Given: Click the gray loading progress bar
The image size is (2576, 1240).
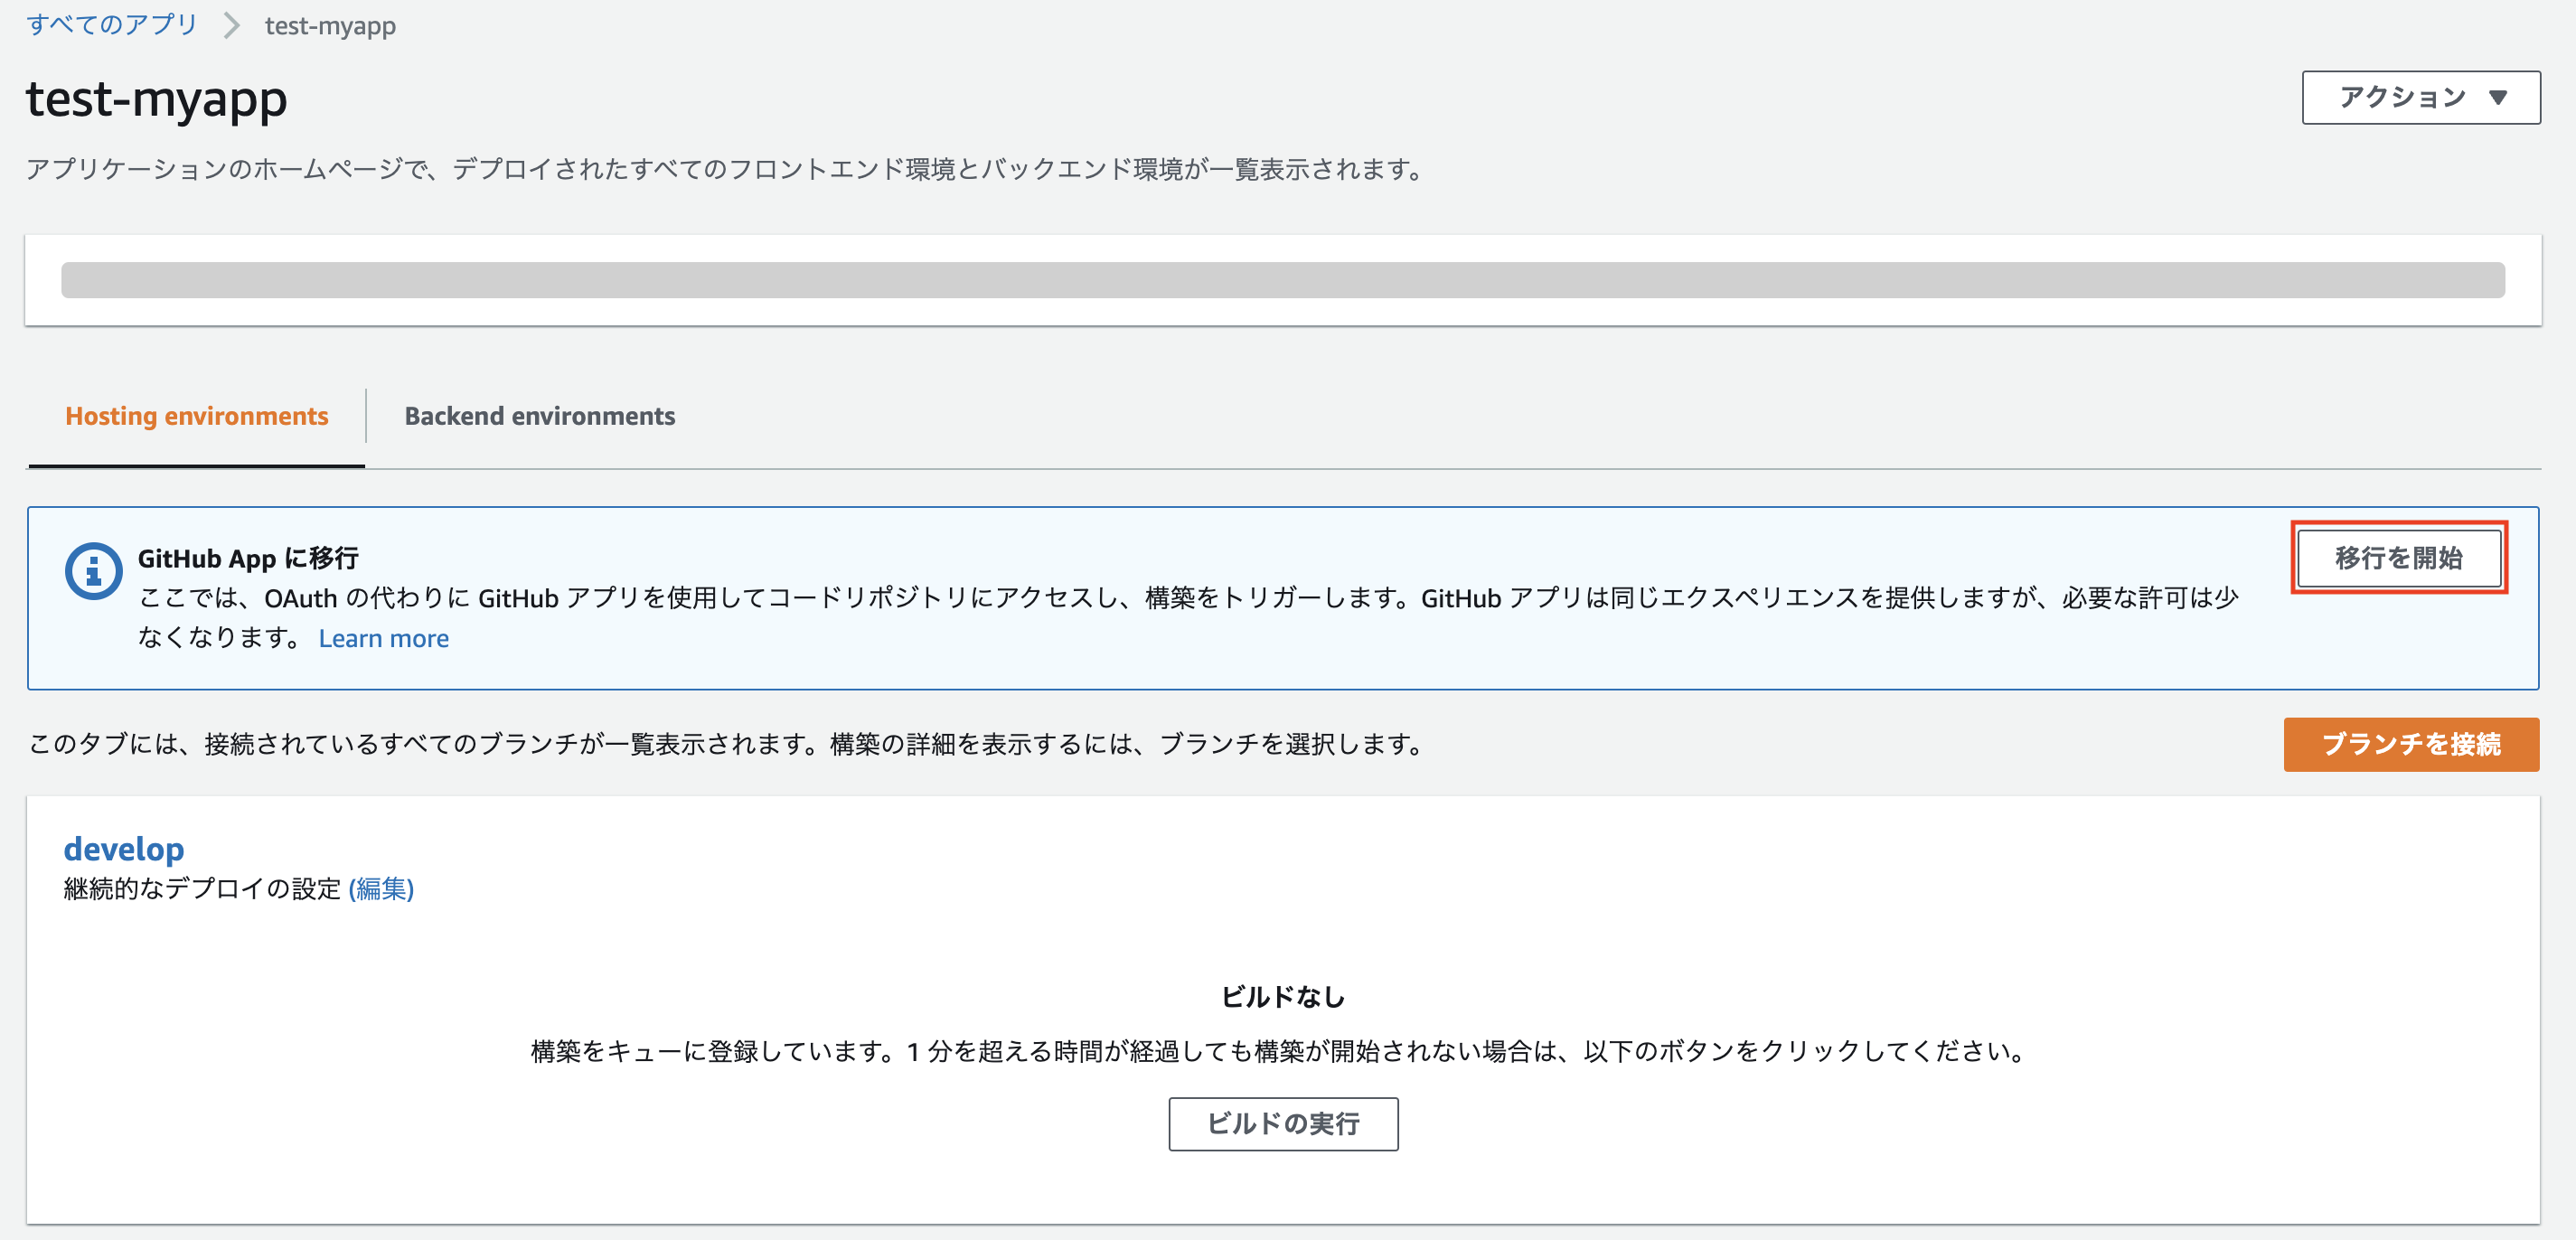Looking at the screenshot, I should (1283, 280).
